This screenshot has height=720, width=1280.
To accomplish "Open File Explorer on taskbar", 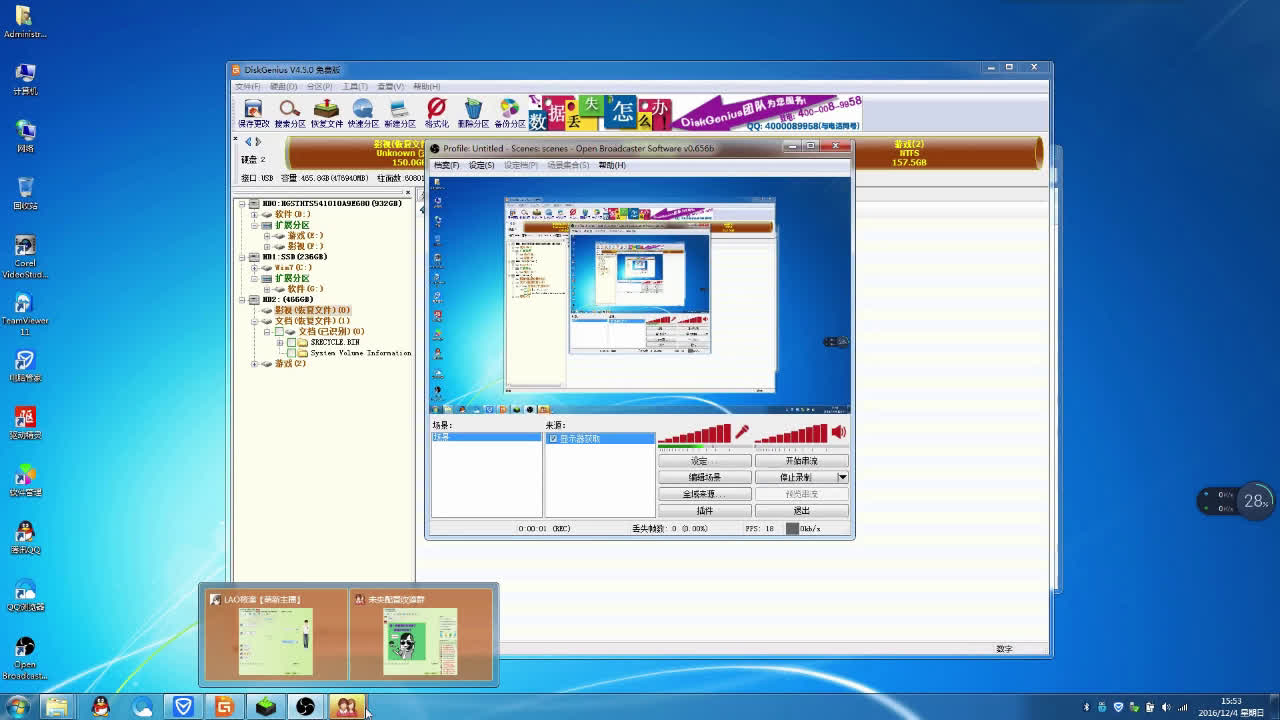I will pyautogui.click(x=57, y=707).
